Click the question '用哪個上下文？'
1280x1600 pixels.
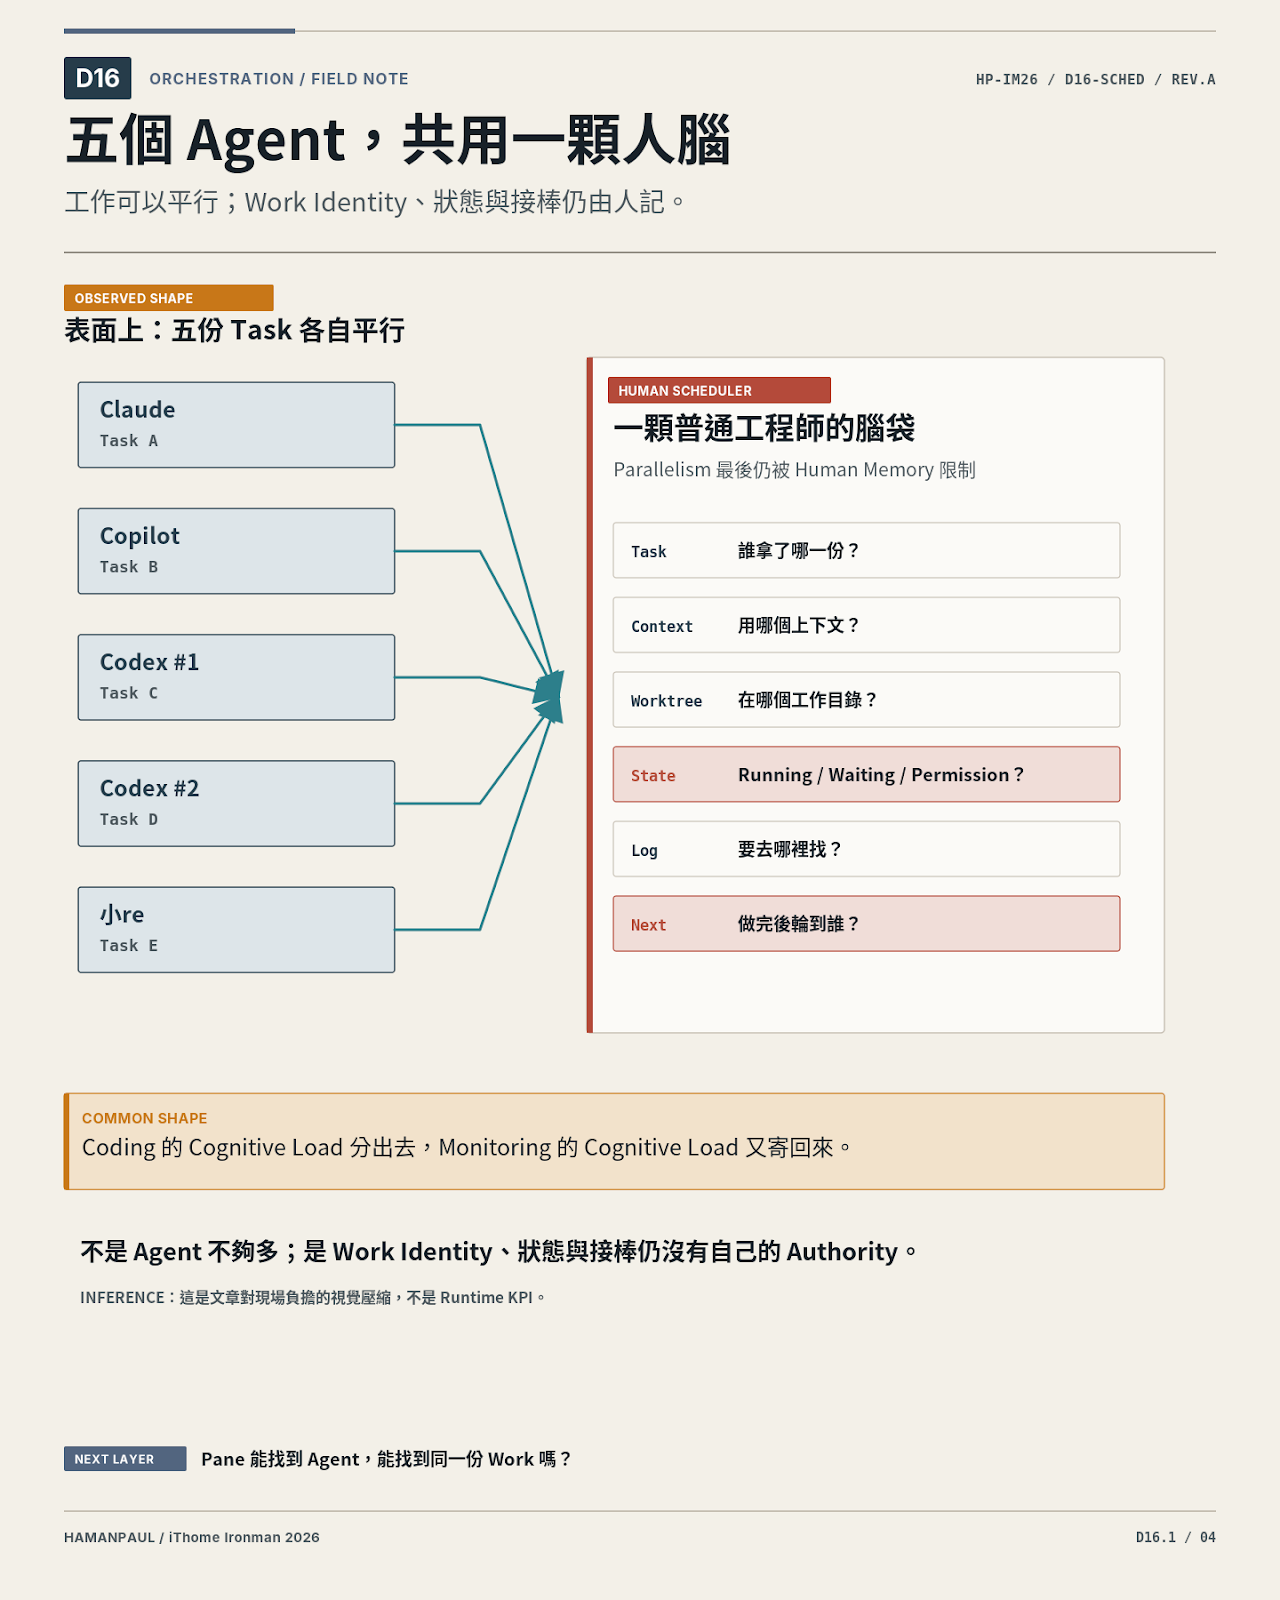[x=799, y=626]
